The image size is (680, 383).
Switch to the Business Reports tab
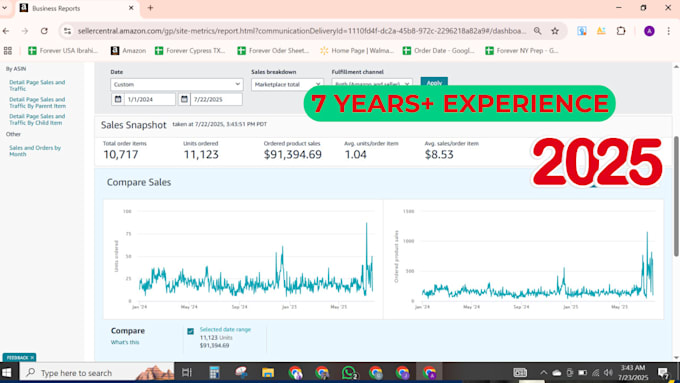point(77,8)
